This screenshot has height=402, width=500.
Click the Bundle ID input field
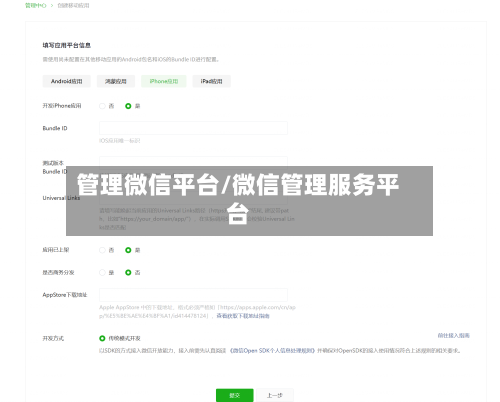(x=193, y=128)
